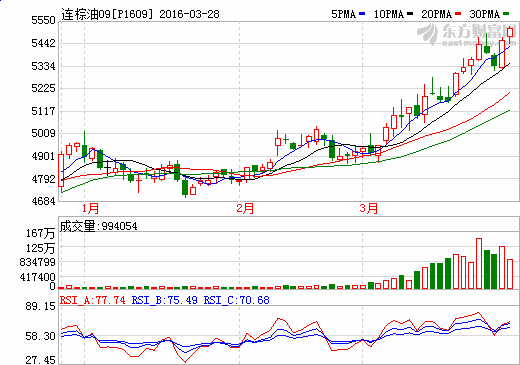Viewport: 520px width, 365px height.
Task: Click the RSI_B:75.49 indicator label
Action: [165, 300]
